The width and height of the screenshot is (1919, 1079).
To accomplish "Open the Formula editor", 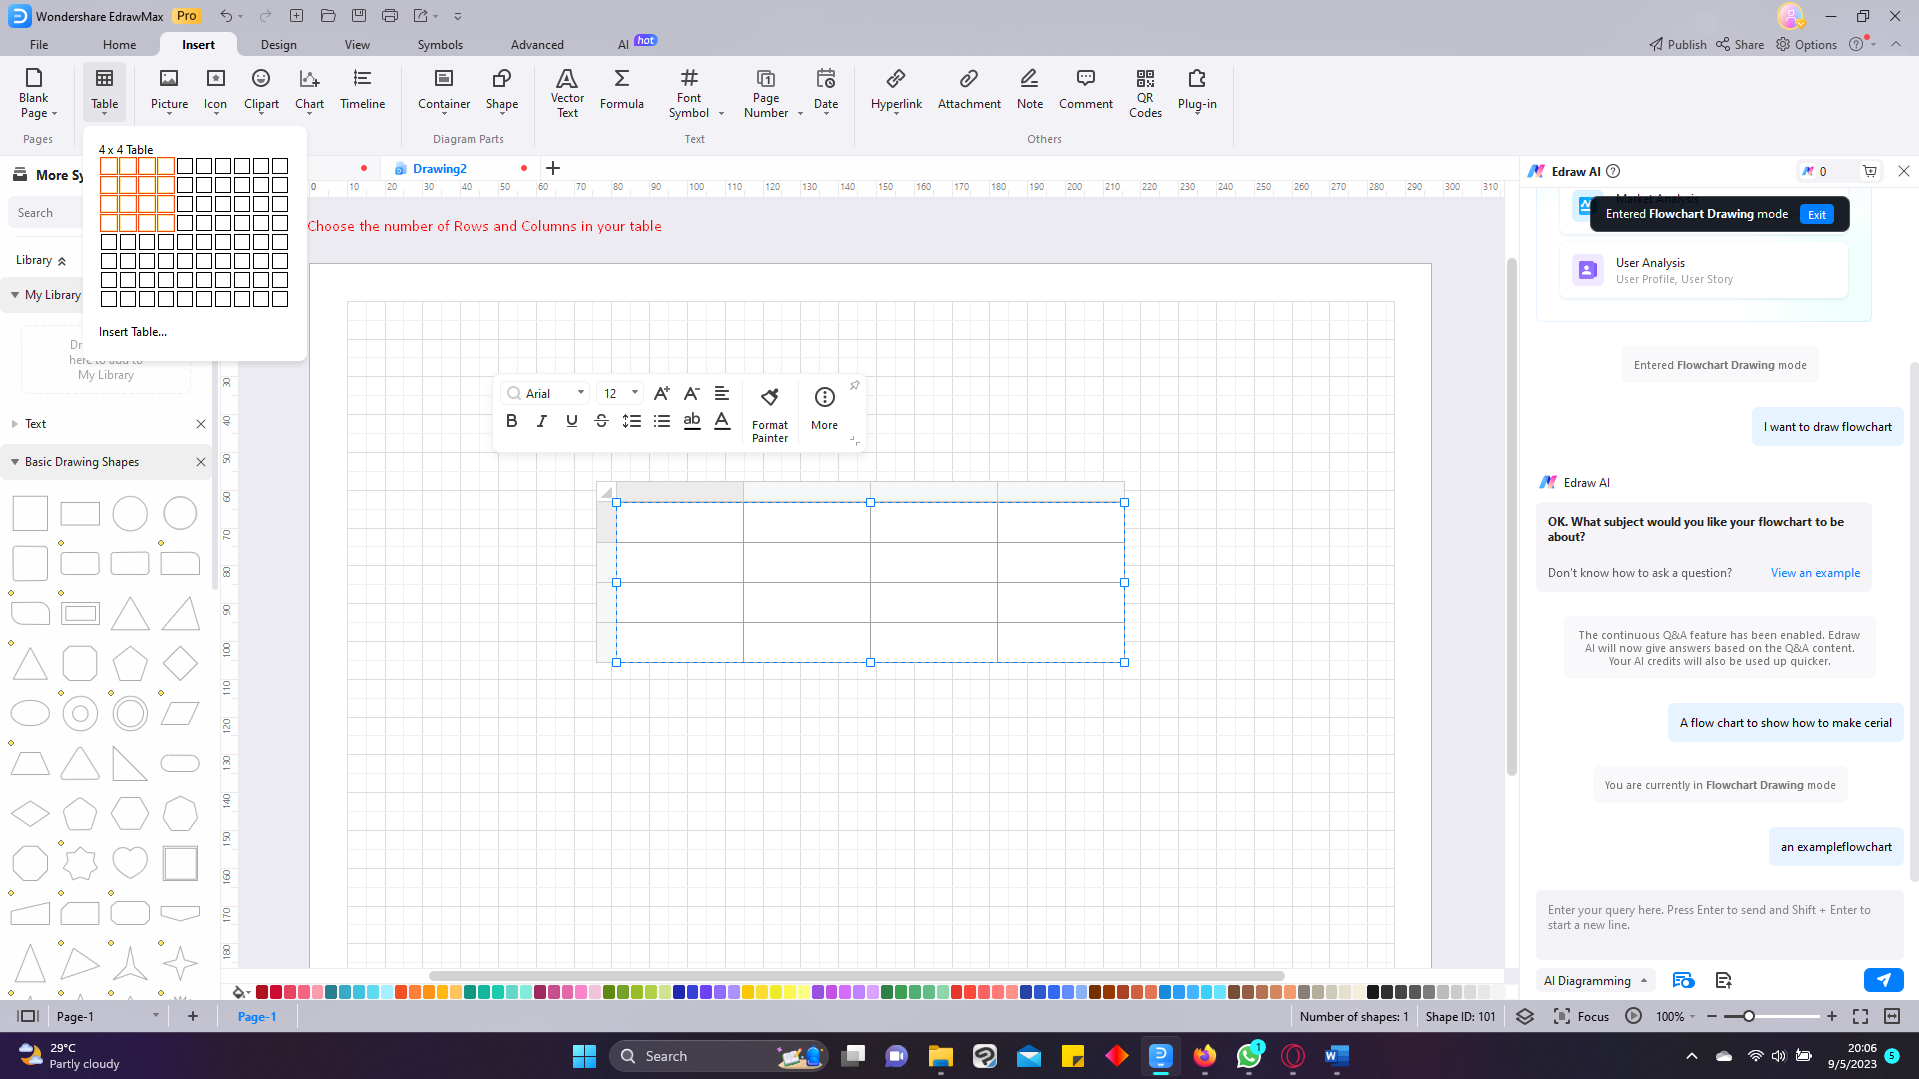I will click(x=621, y=90).
